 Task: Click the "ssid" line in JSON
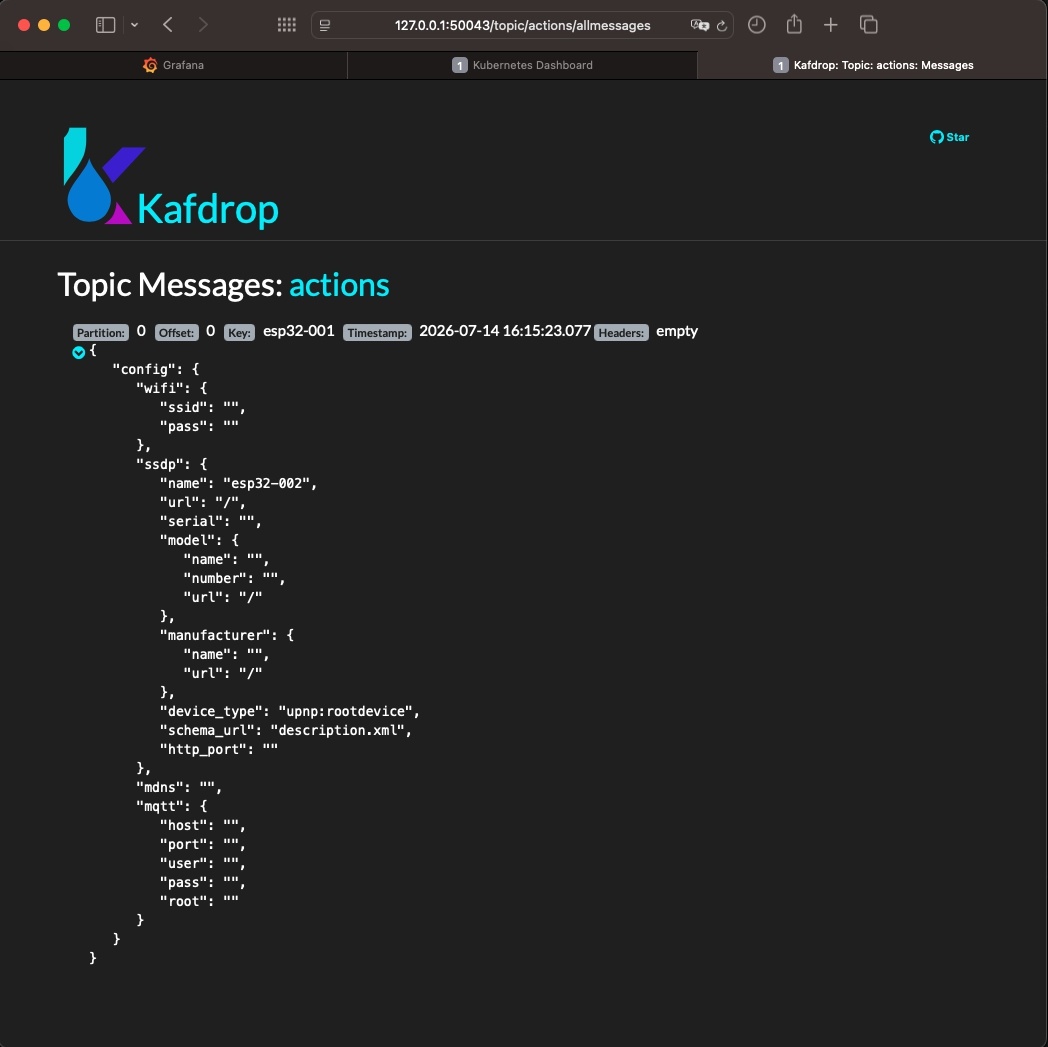203,407
